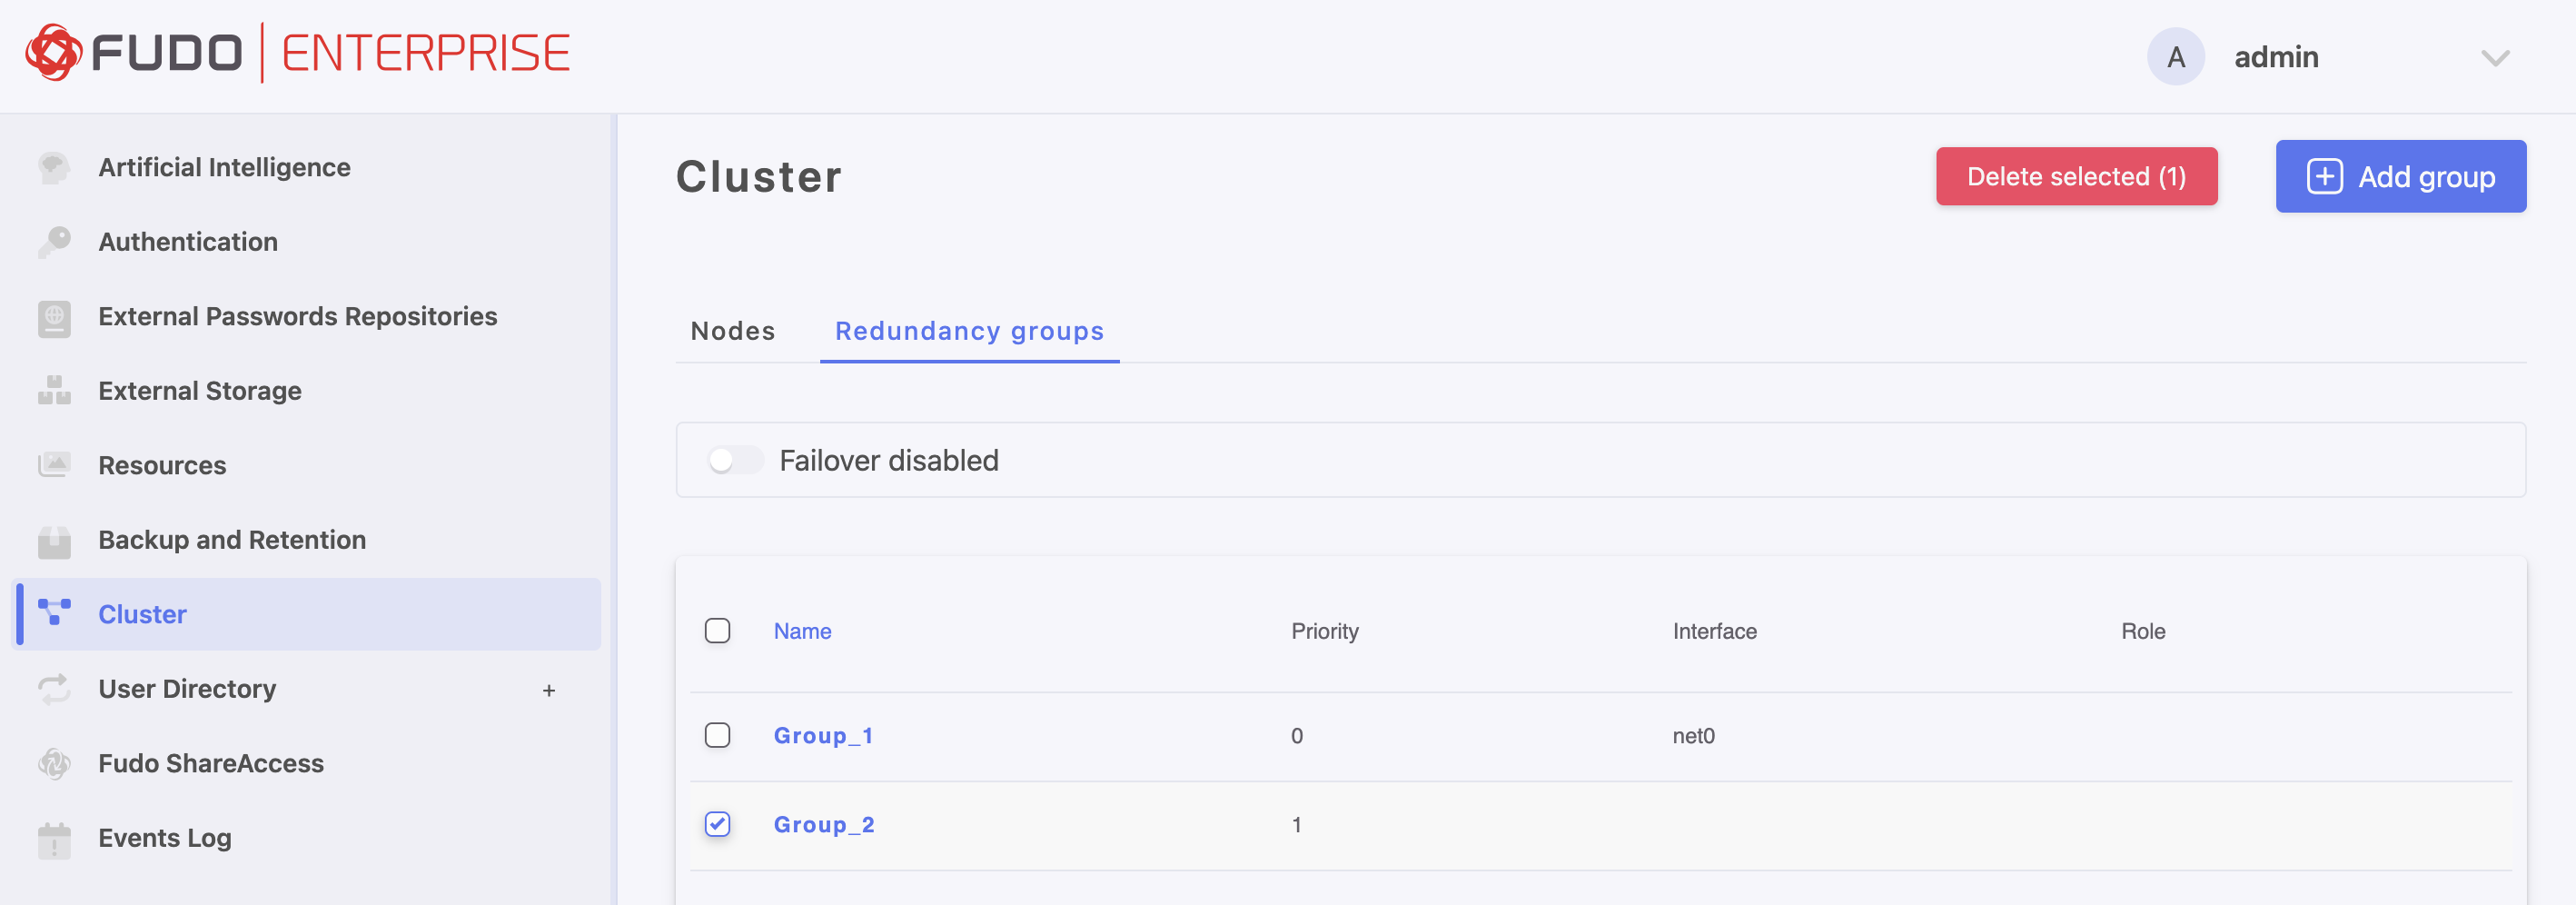Click the Resources image icon
Viewport: 2576px width, 905px height.
54,465
